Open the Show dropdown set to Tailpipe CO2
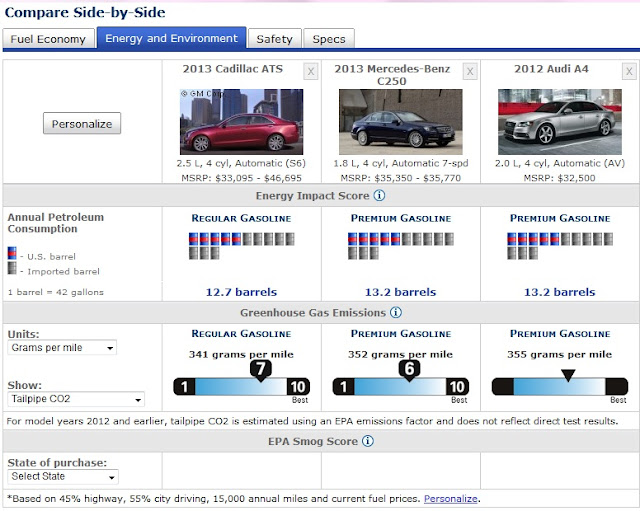The width and height of the screenshot is (640, 511). (76, 399)
